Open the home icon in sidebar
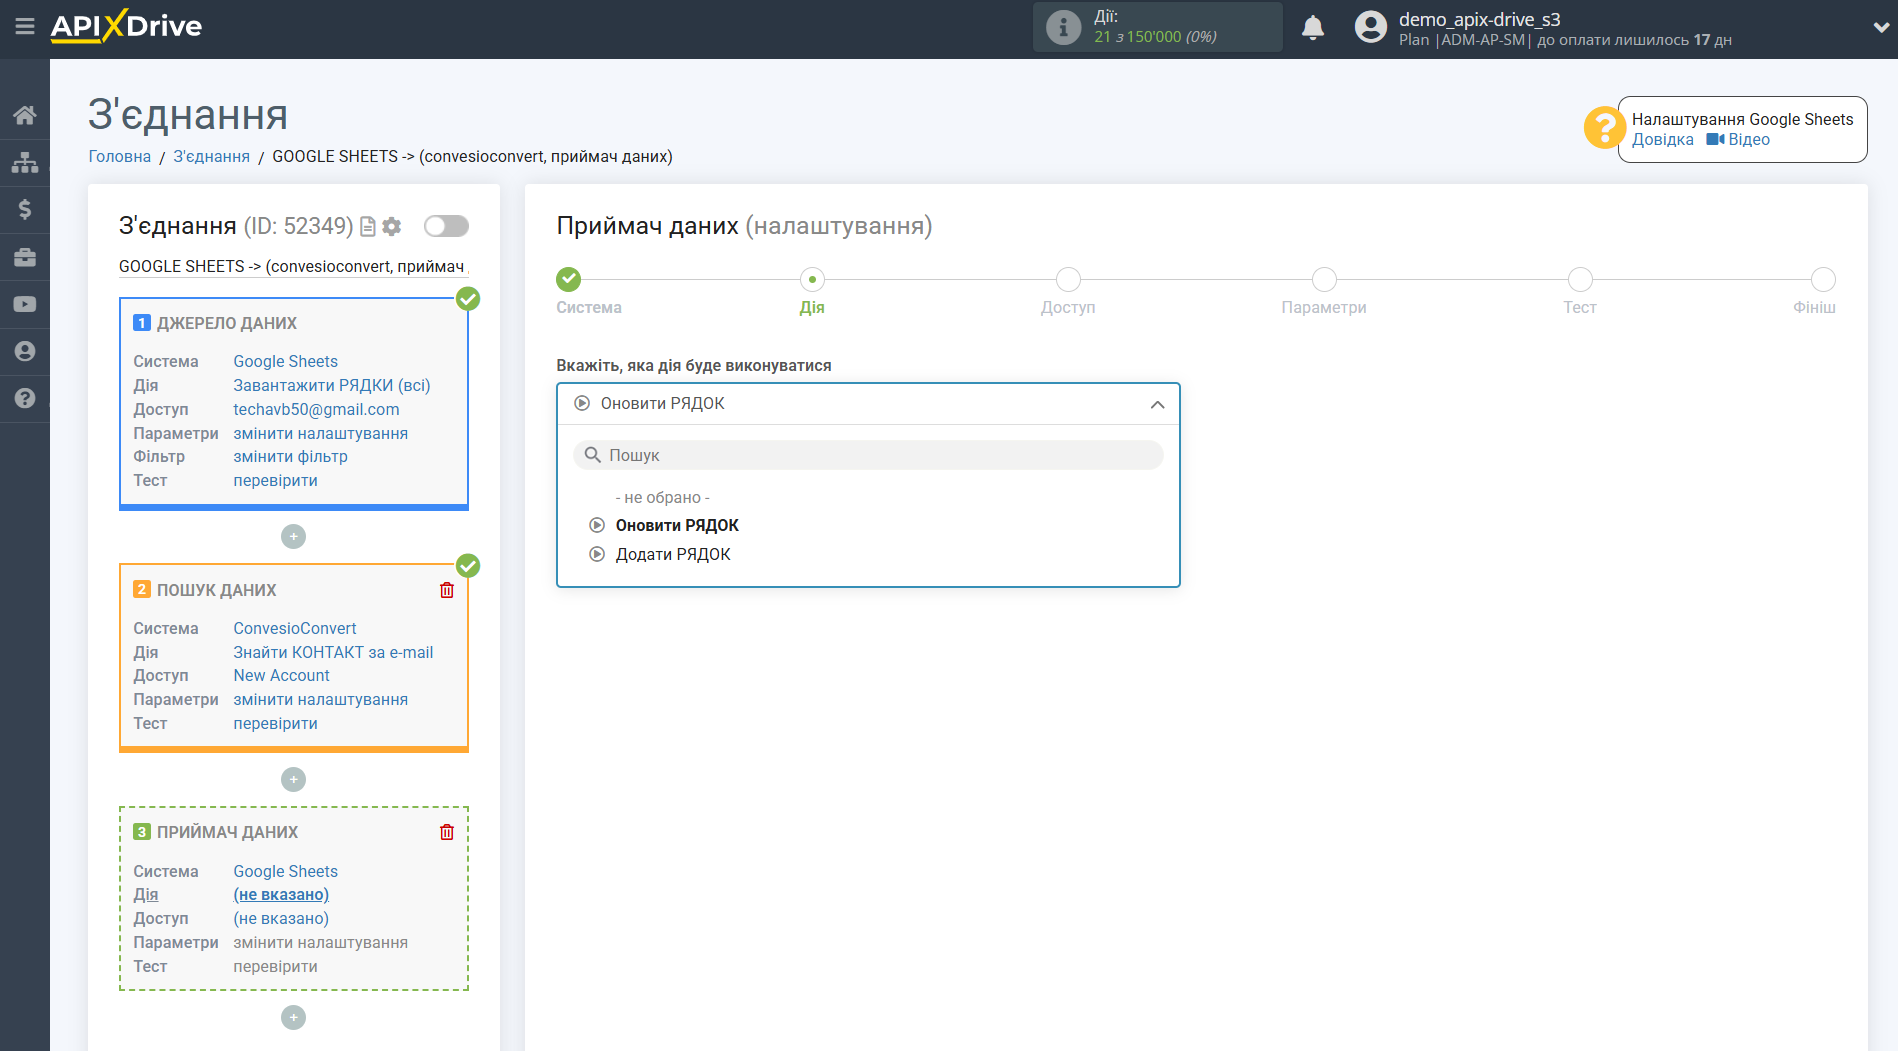Screen dimensions: 1898x1051 25,115
